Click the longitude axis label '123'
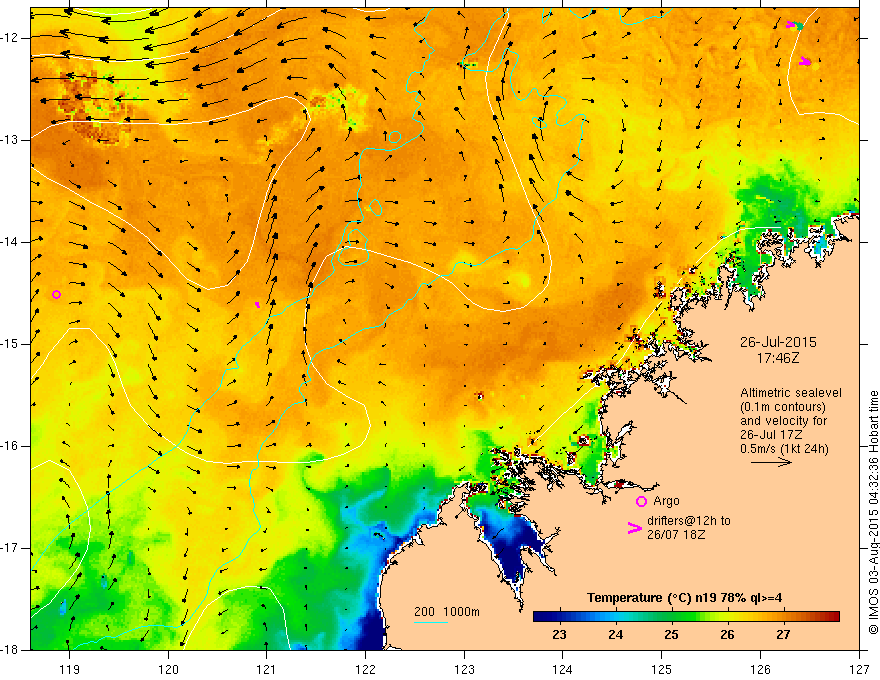This screenshot has width=880, height=680. pyautogui.click(x=464, y=669)
